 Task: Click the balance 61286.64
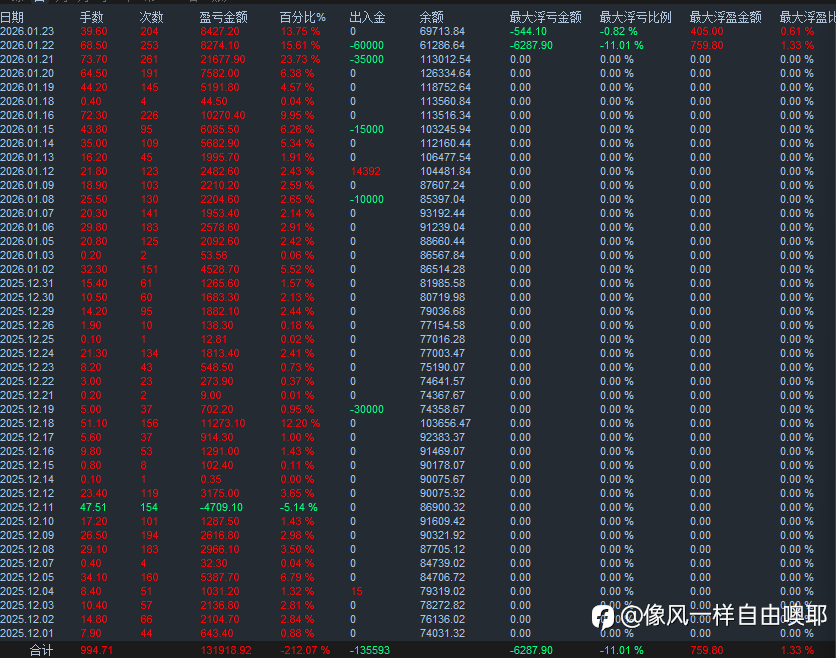point(442,45)
